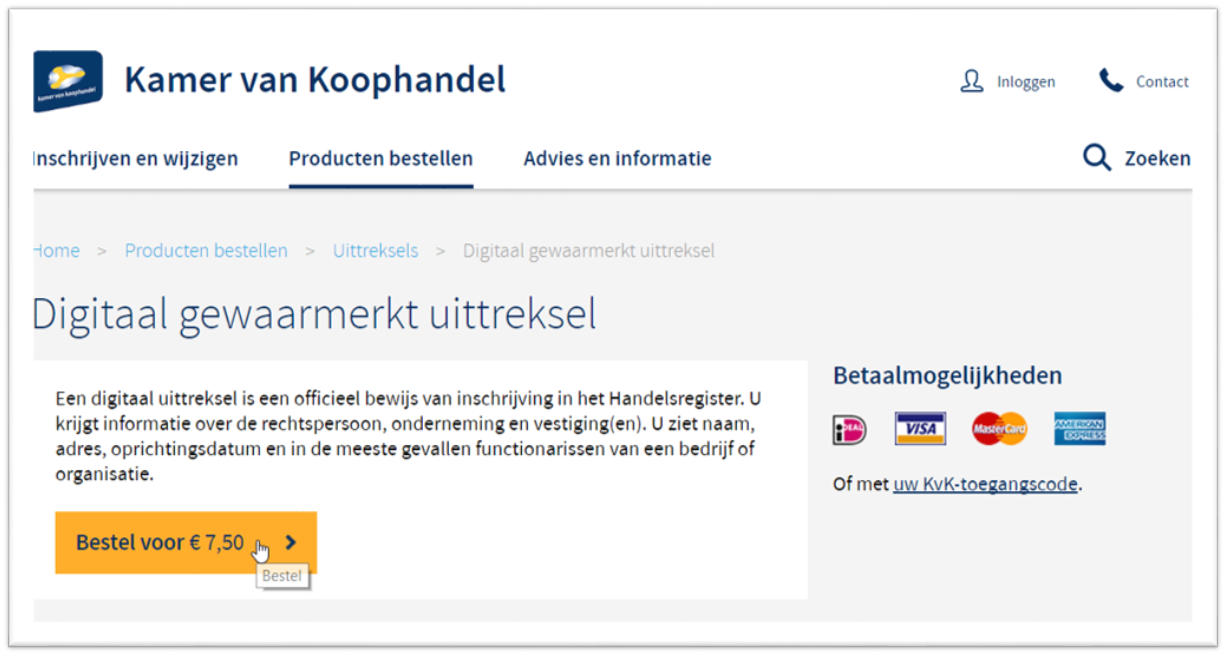Image resolution: width=1226 pixels, height=656 pixels.
Task: Open the Advies en informatie menu
Action: [617, 158]
